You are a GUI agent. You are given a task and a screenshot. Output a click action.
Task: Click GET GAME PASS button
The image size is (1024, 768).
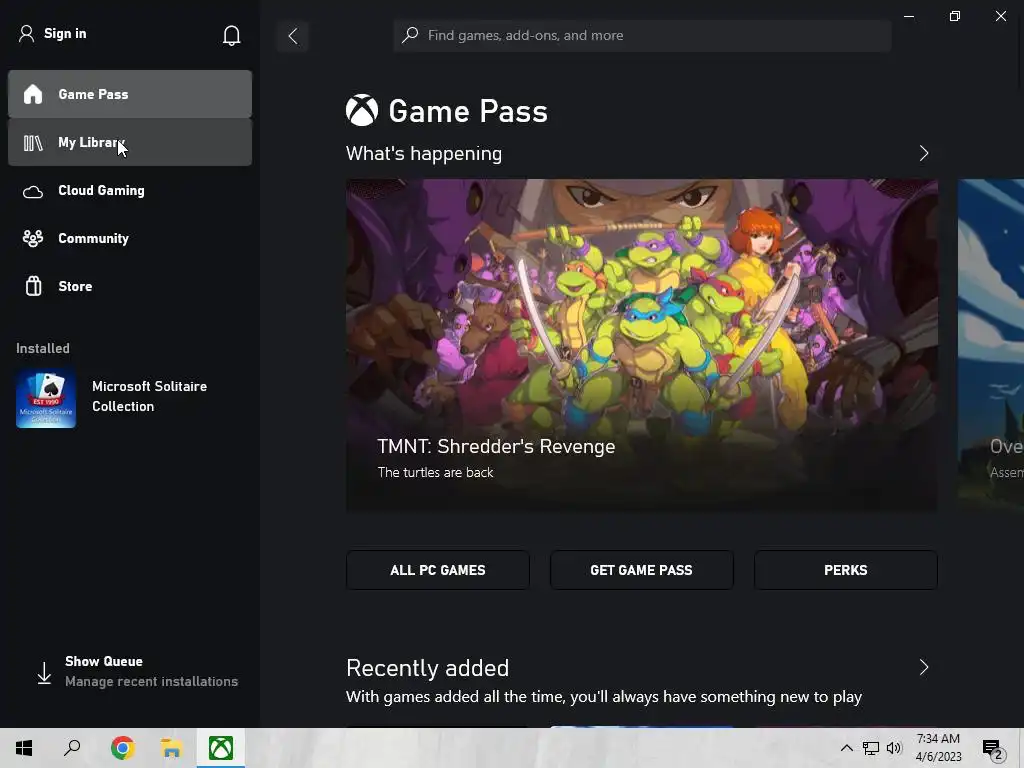[x=641, y=570]
